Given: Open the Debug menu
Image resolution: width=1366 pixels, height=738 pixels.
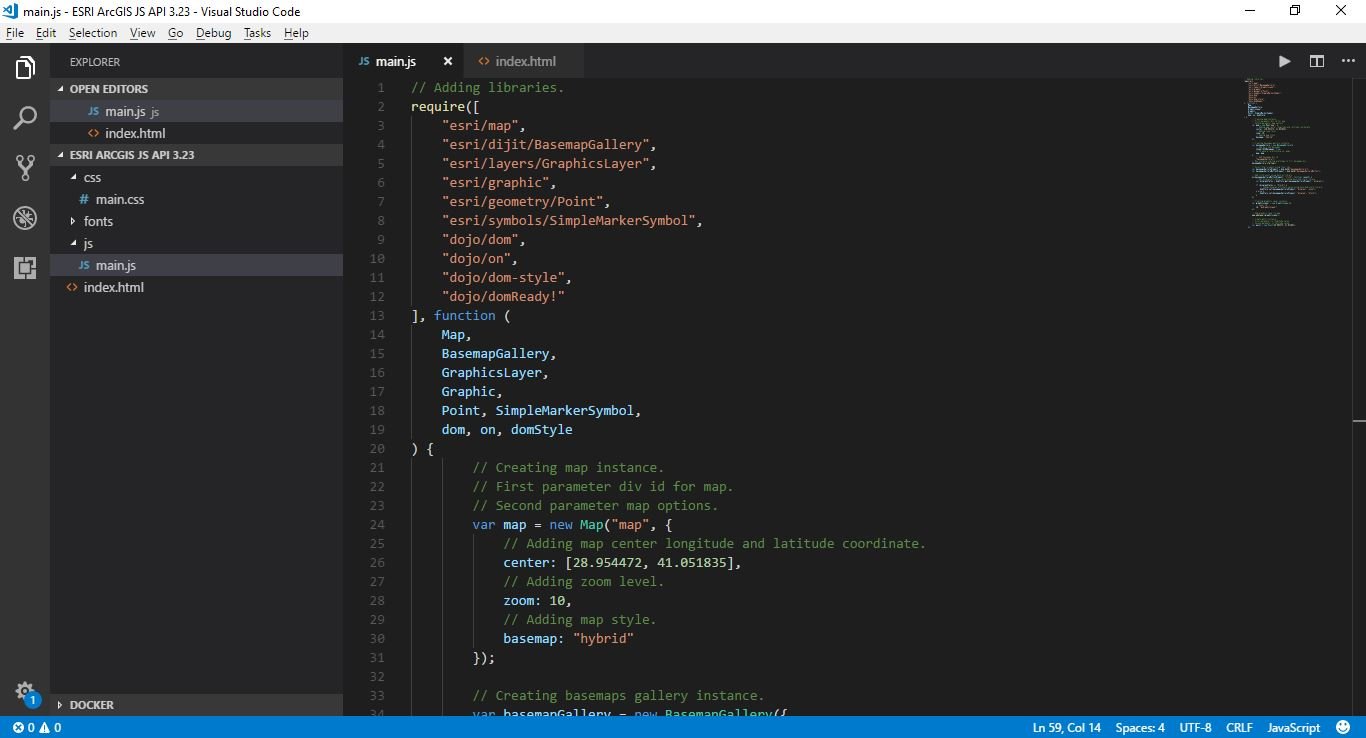Looking at the screenshot, I should (213, 33).
